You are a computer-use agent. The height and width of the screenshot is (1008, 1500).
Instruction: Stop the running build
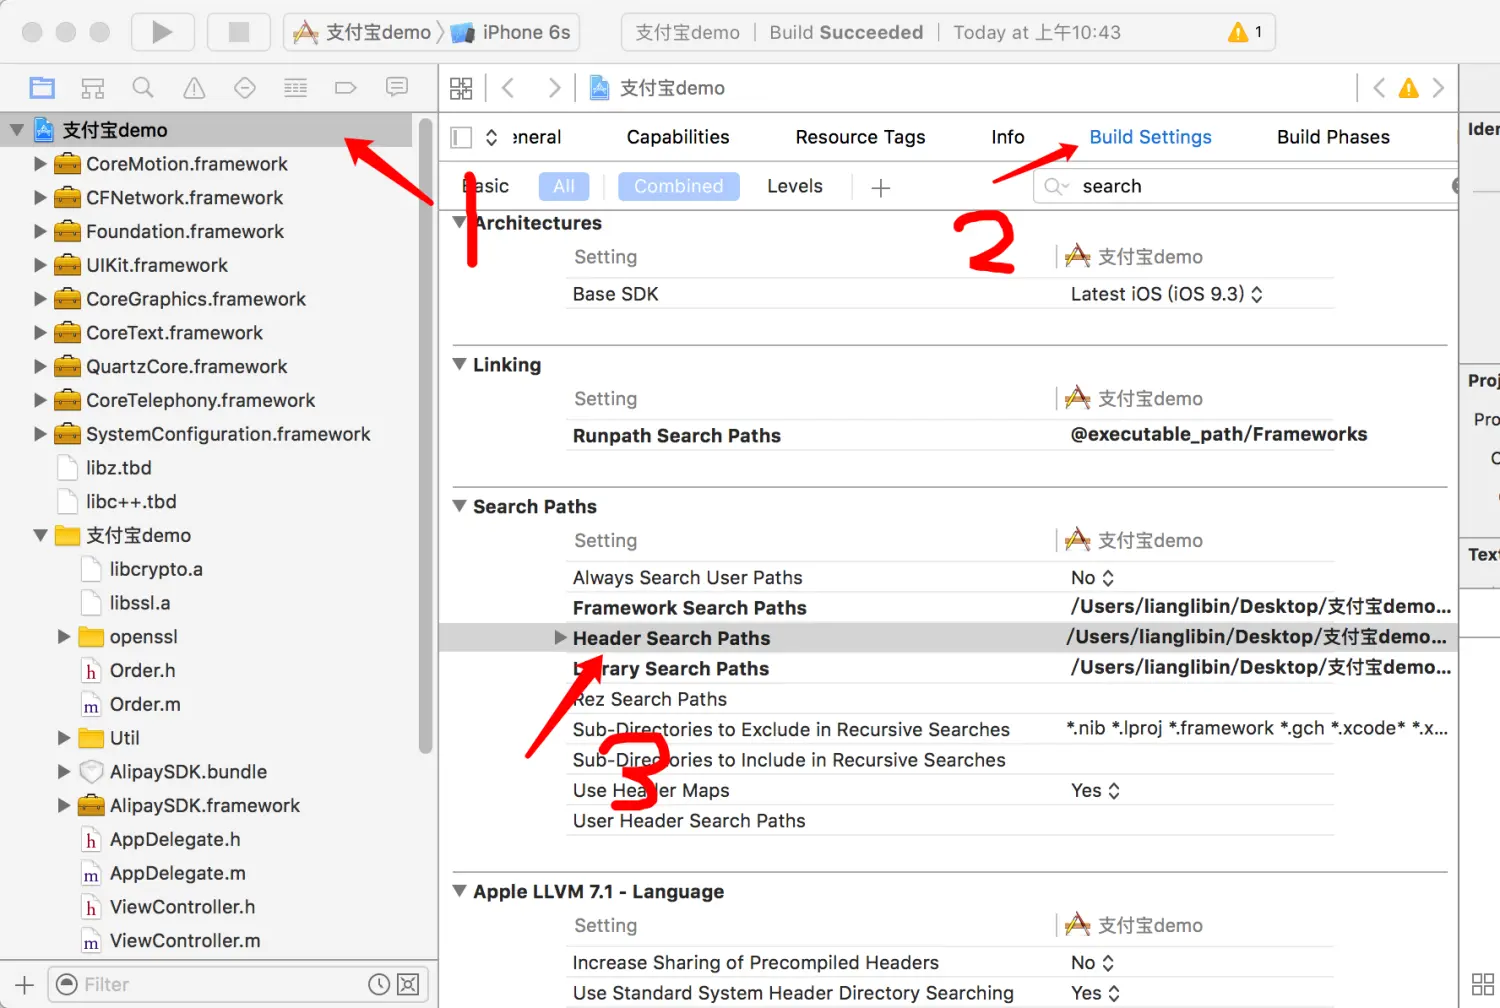click(239, 32)
